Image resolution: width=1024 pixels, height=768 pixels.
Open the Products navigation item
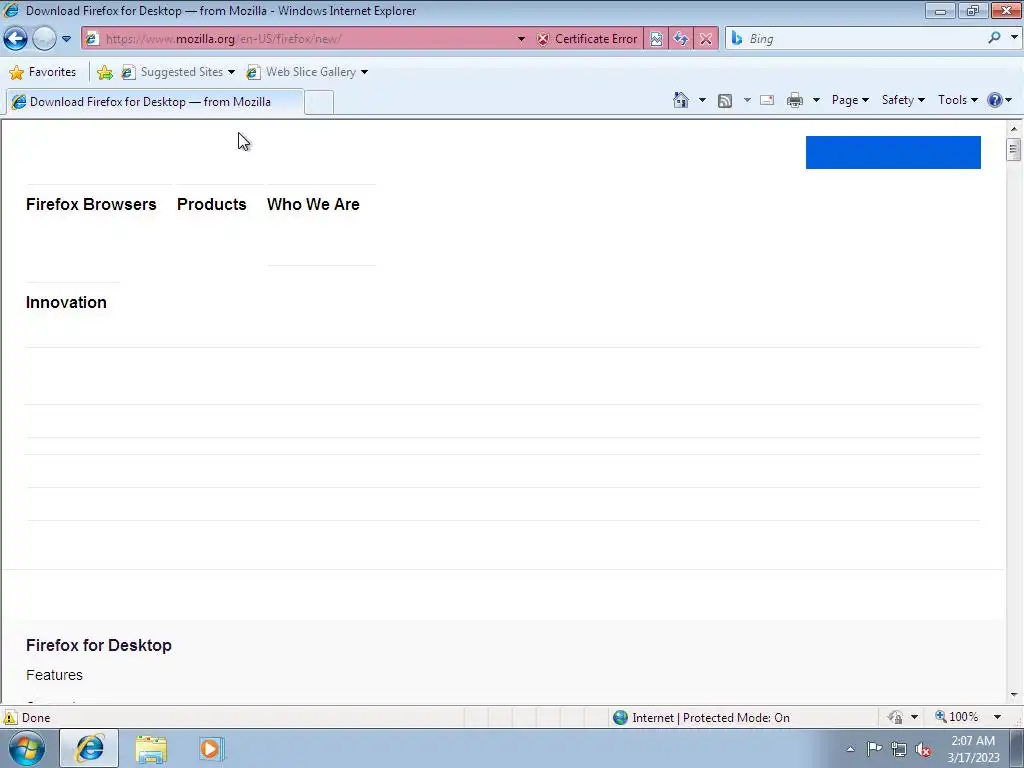pos(212,204)
